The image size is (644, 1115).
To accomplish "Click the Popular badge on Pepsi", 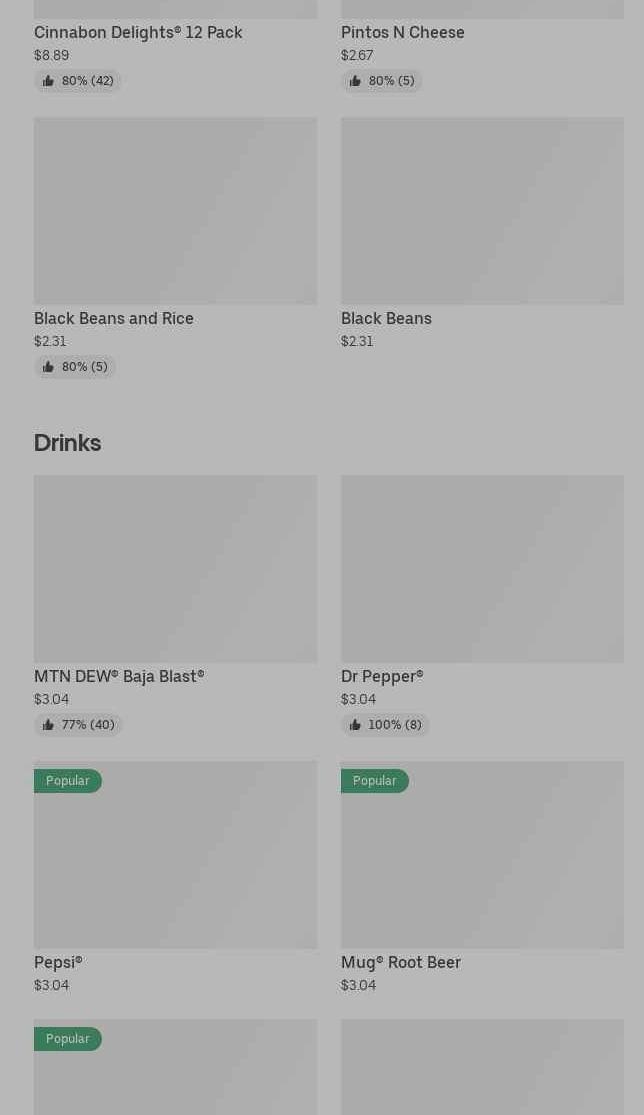I will [x=67, y=781].
